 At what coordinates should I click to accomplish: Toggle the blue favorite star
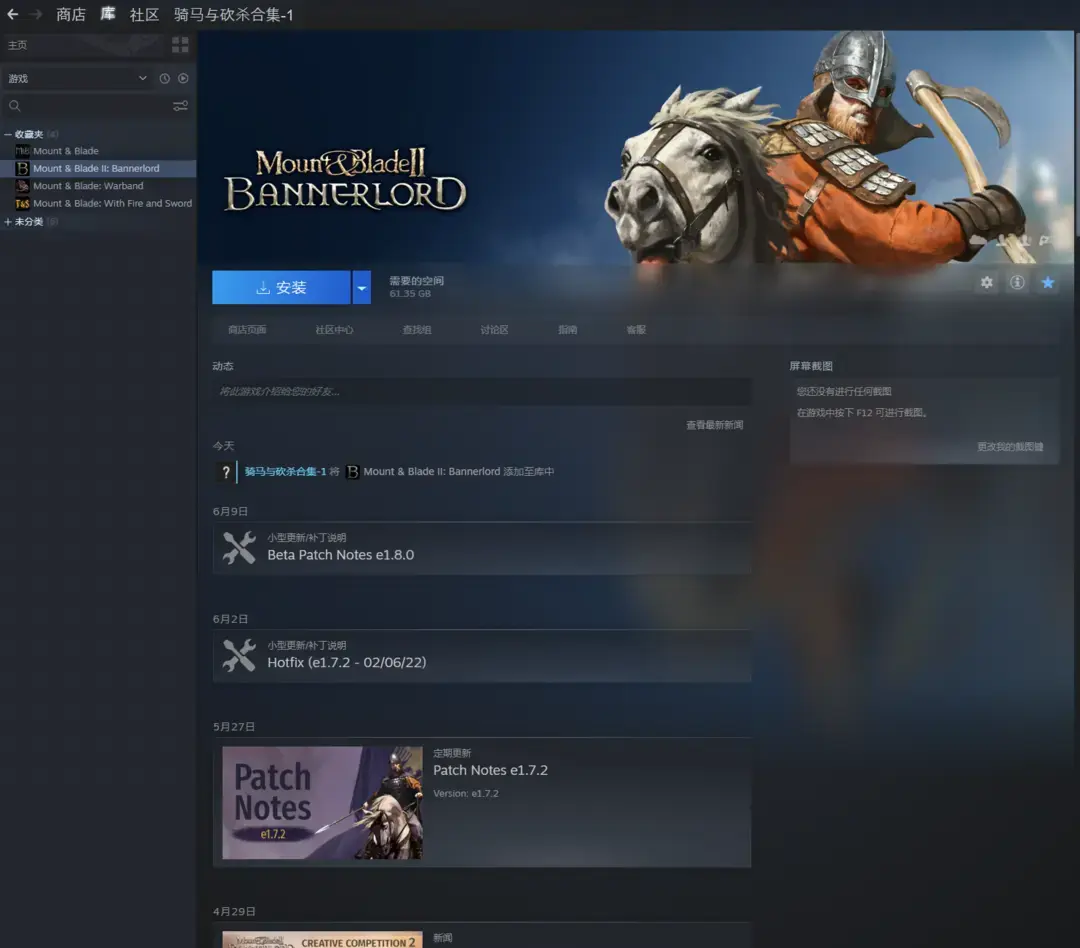[x=1048, y=282]
